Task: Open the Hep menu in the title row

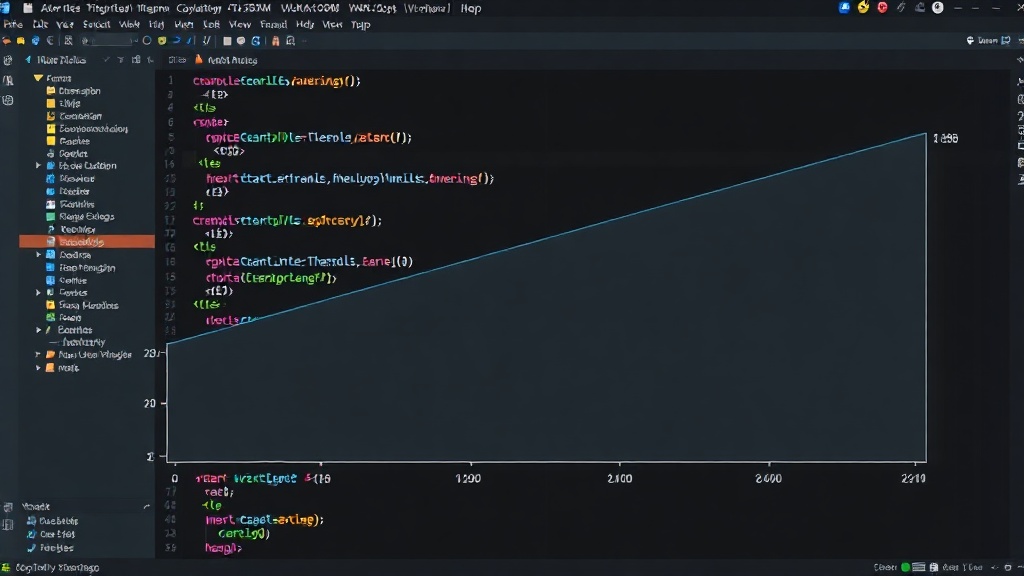Action: coord(471,8)
